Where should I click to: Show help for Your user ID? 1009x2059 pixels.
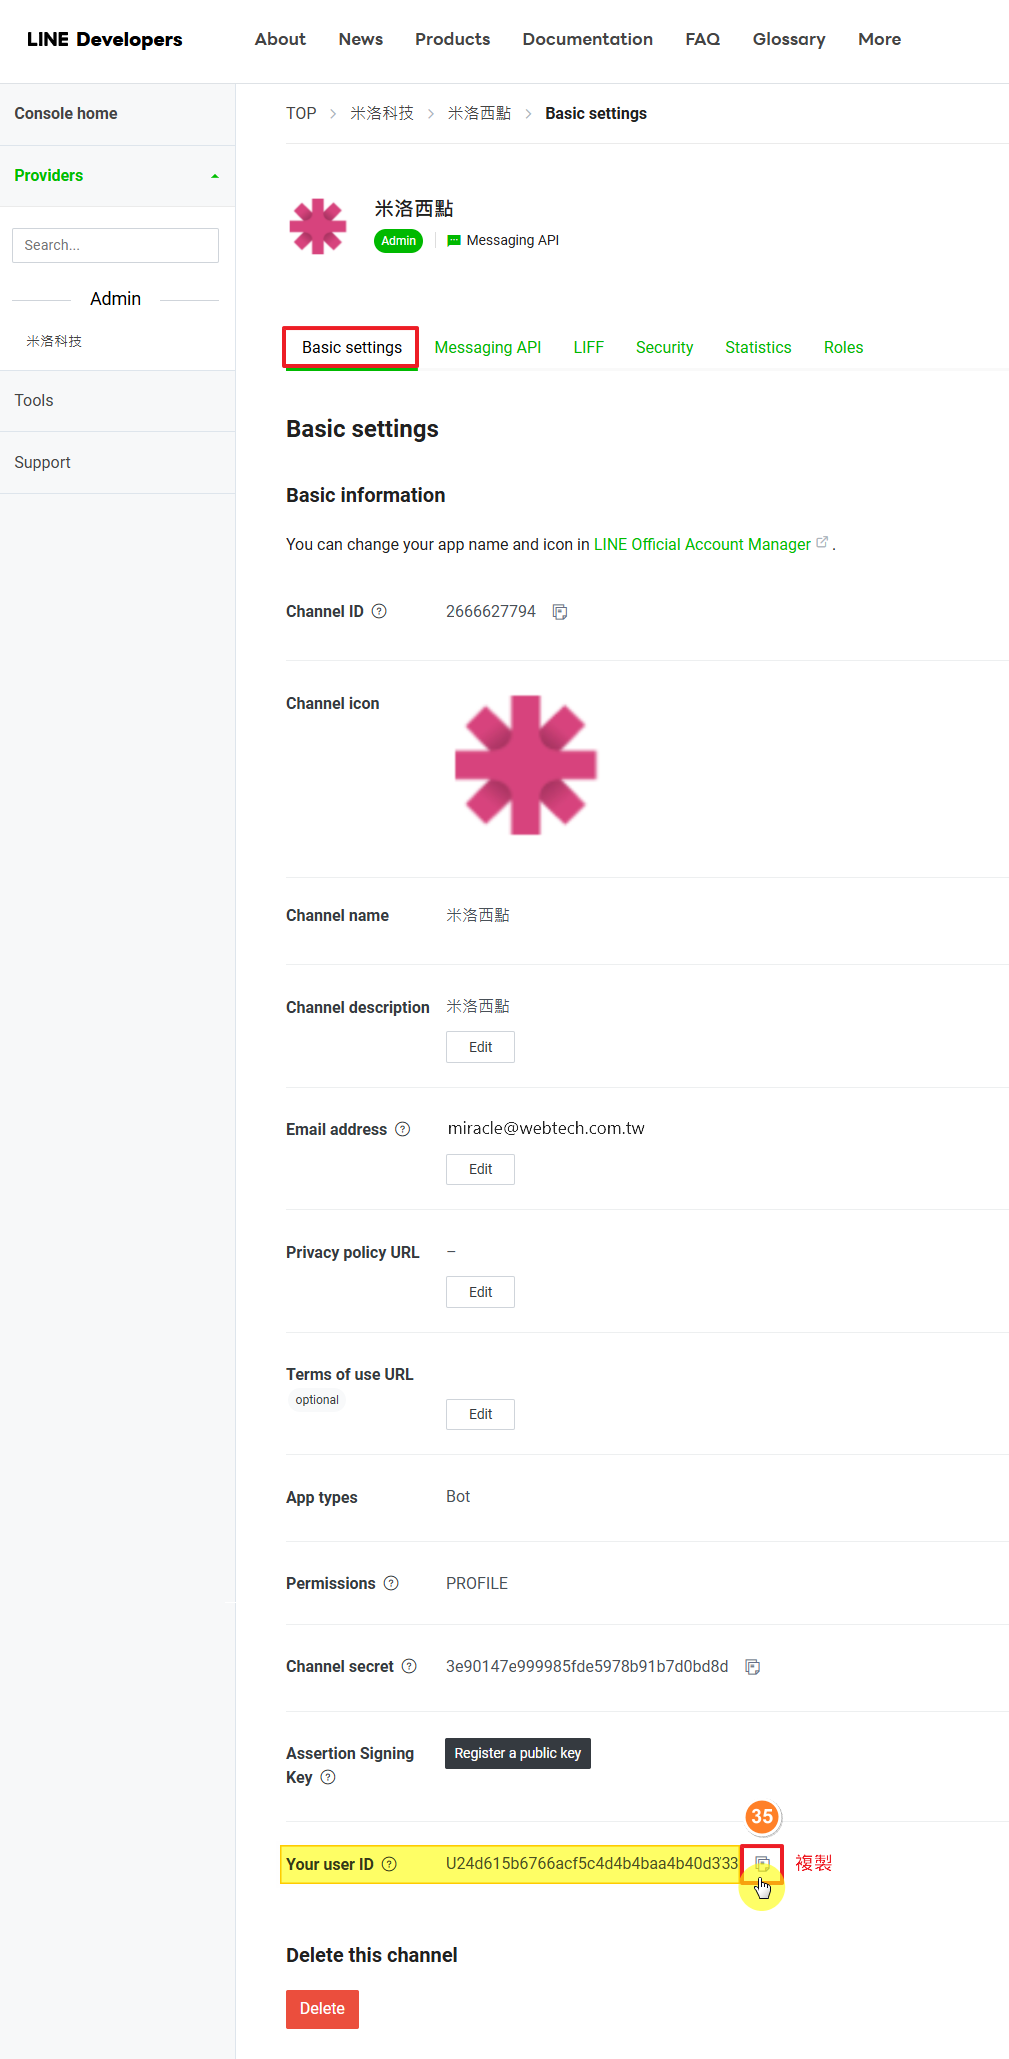390,1865
